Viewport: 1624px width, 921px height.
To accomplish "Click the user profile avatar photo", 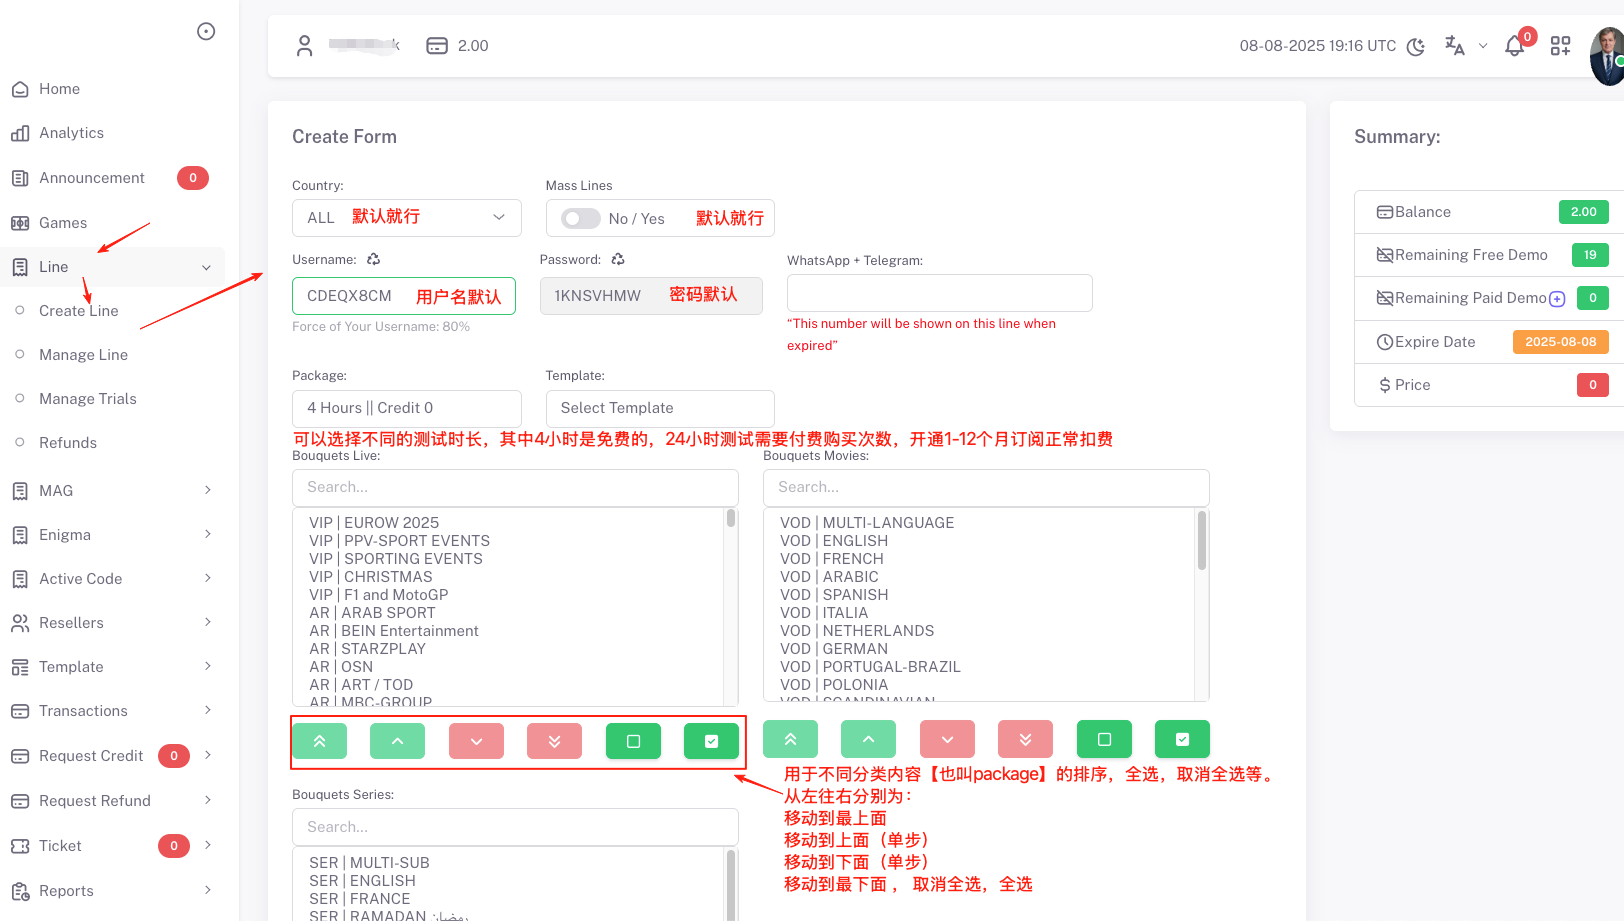I will pos(1607,56).
